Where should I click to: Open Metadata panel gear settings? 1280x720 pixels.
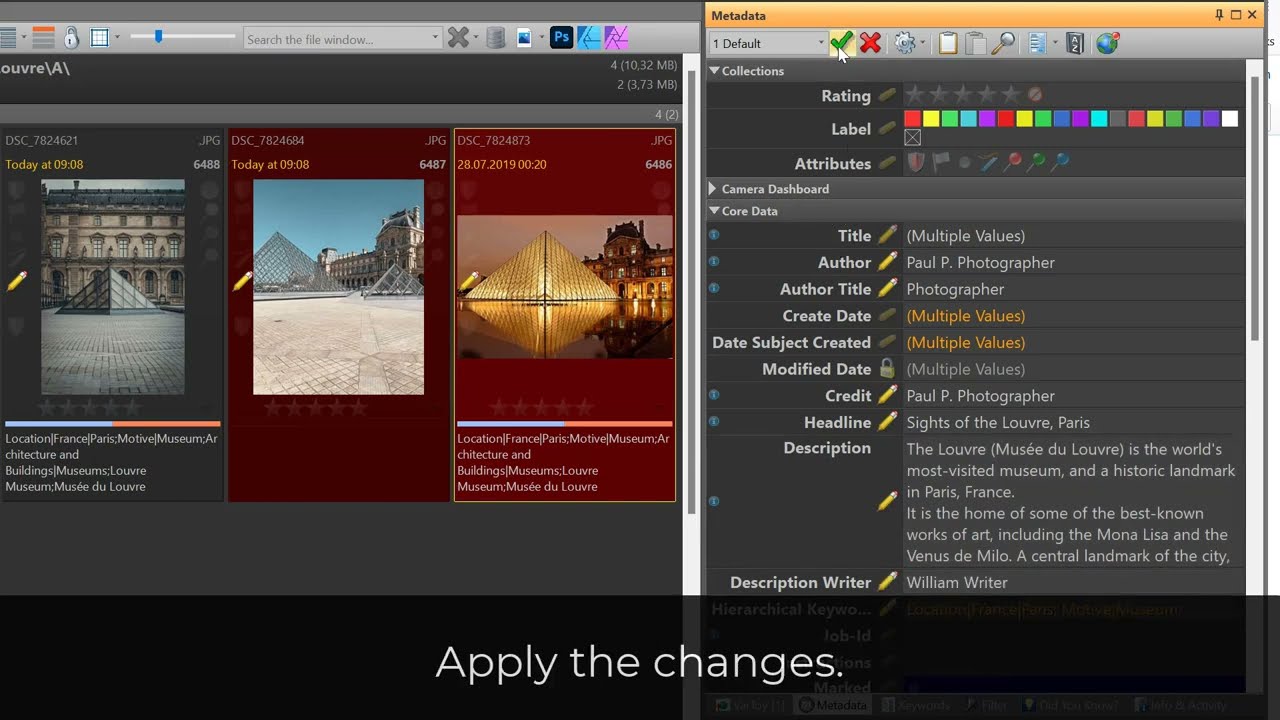coord(905,43)
